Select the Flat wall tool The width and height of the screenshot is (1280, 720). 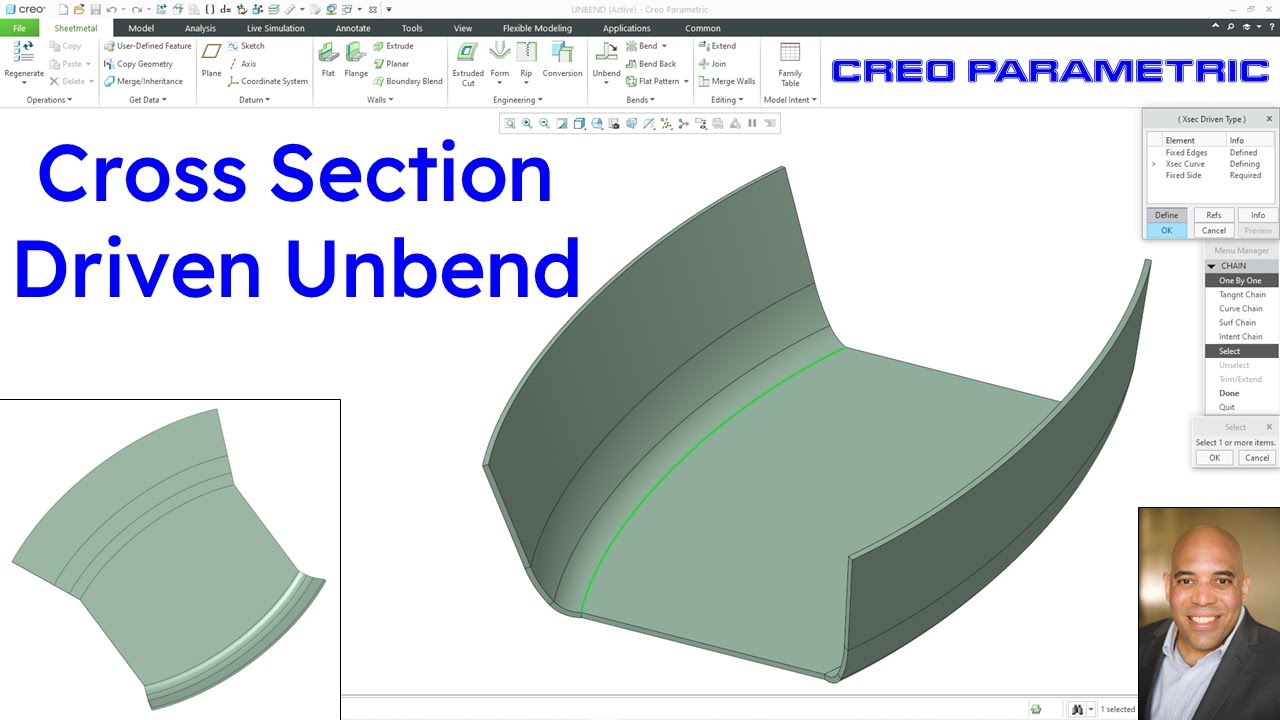328,59
